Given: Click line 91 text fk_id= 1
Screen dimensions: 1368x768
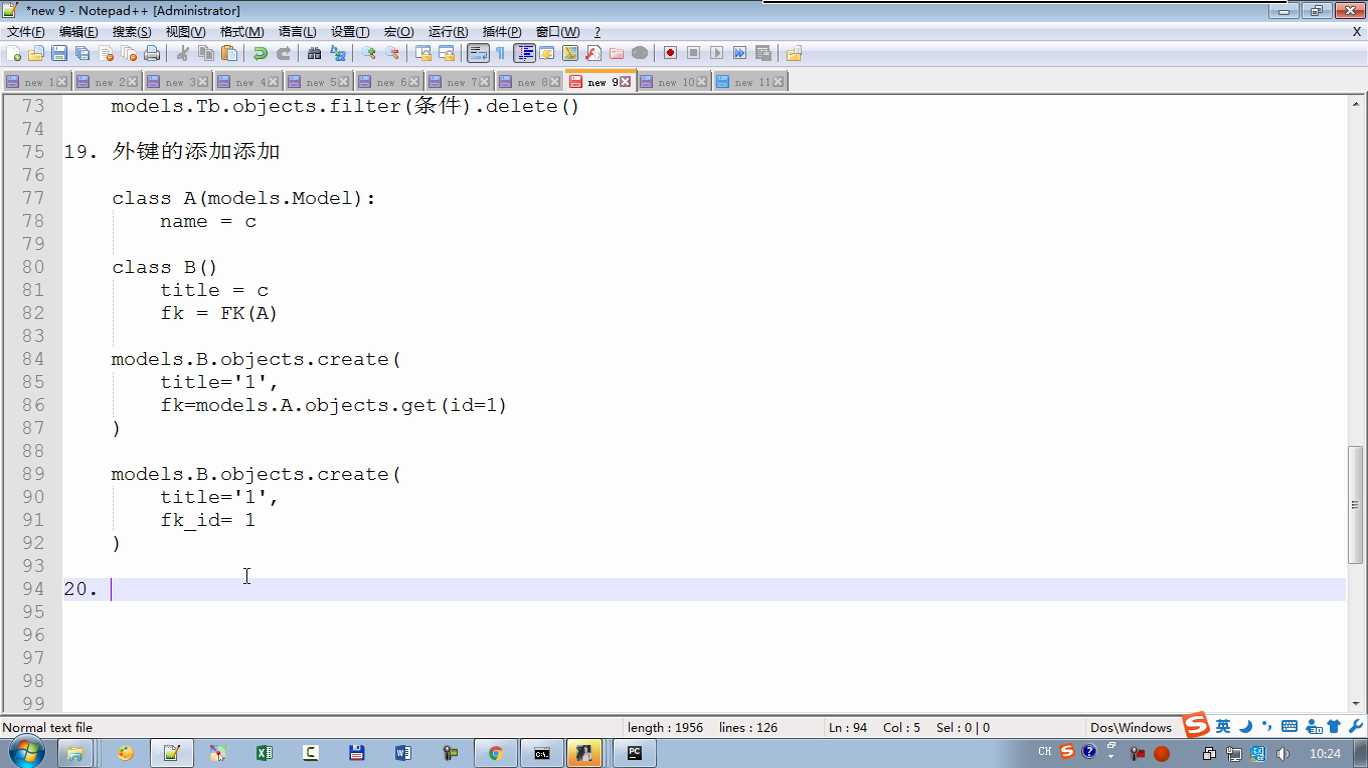Looking at the screenshot, I should [x=208, y=520].
